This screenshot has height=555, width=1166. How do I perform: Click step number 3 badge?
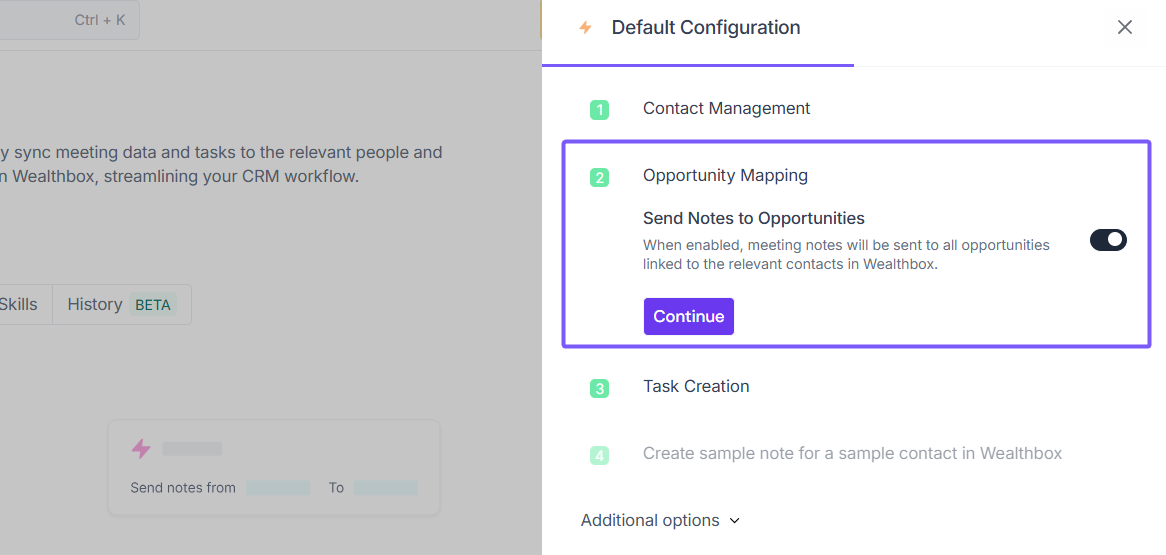(599, 388)
